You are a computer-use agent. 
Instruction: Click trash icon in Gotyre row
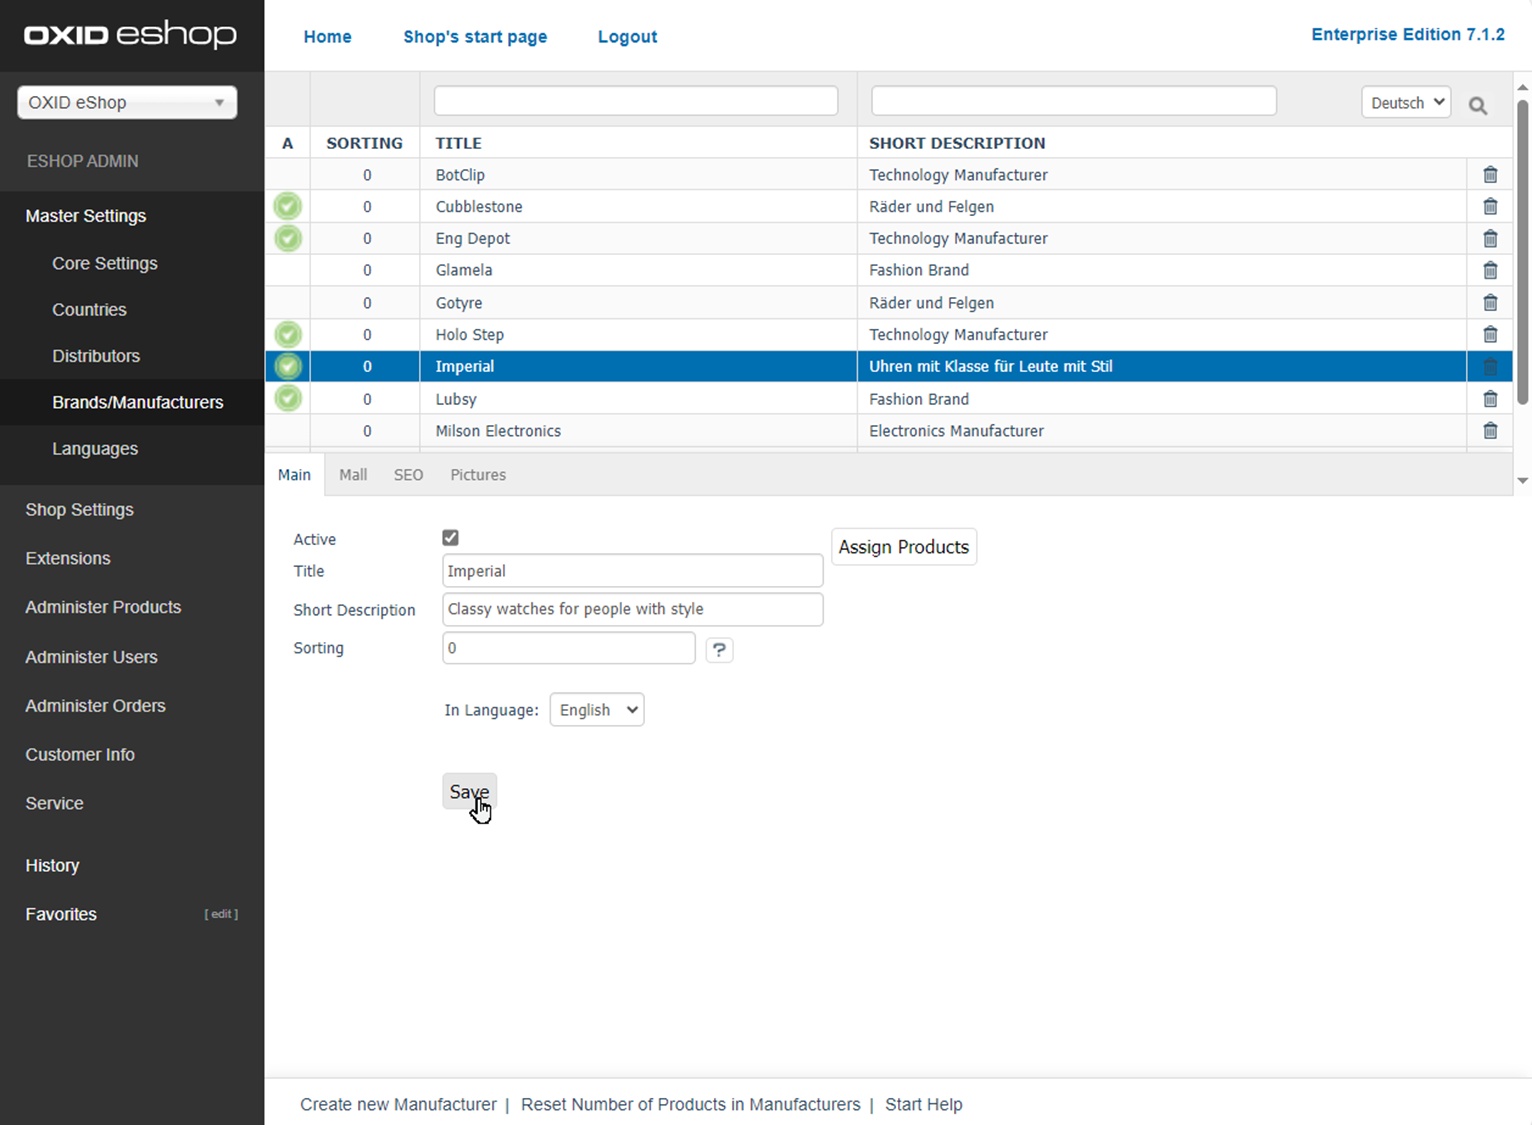click(x=1490, y=303)
